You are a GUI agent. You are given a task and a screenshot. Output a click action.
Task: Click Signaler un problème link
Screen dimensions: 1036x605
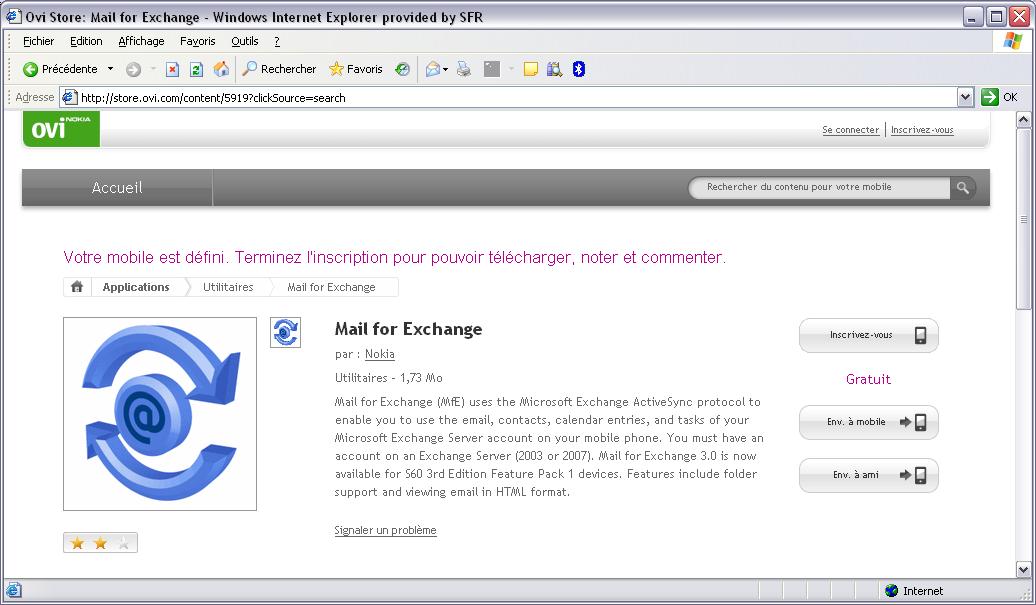[385, 530]
